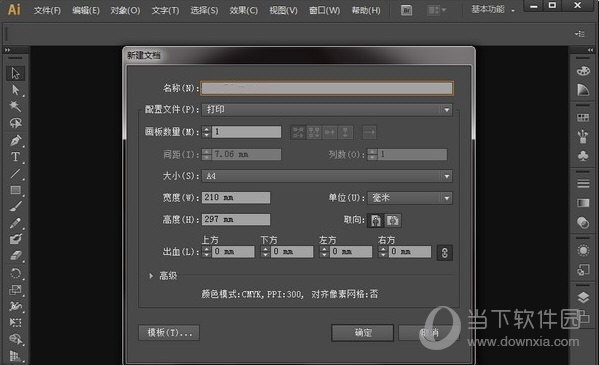Adjust the 画板数量 stepper arrows
Viewport: 599px width, 365px height.
pyautogui.click(x=206, y=132)
